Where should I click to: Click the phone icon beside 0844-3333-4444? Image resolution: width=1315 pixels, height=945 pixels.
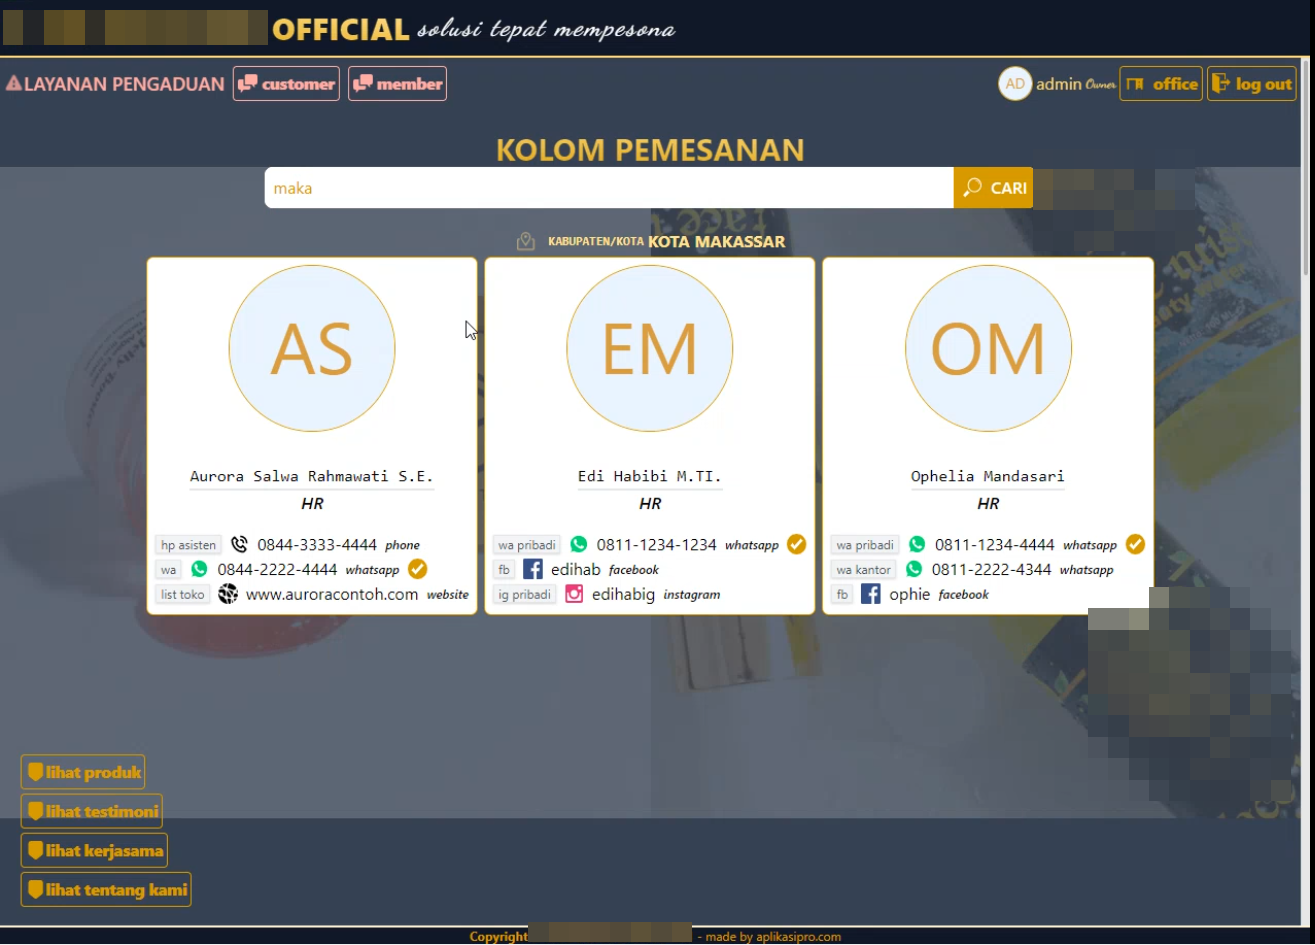click(239, 545)
